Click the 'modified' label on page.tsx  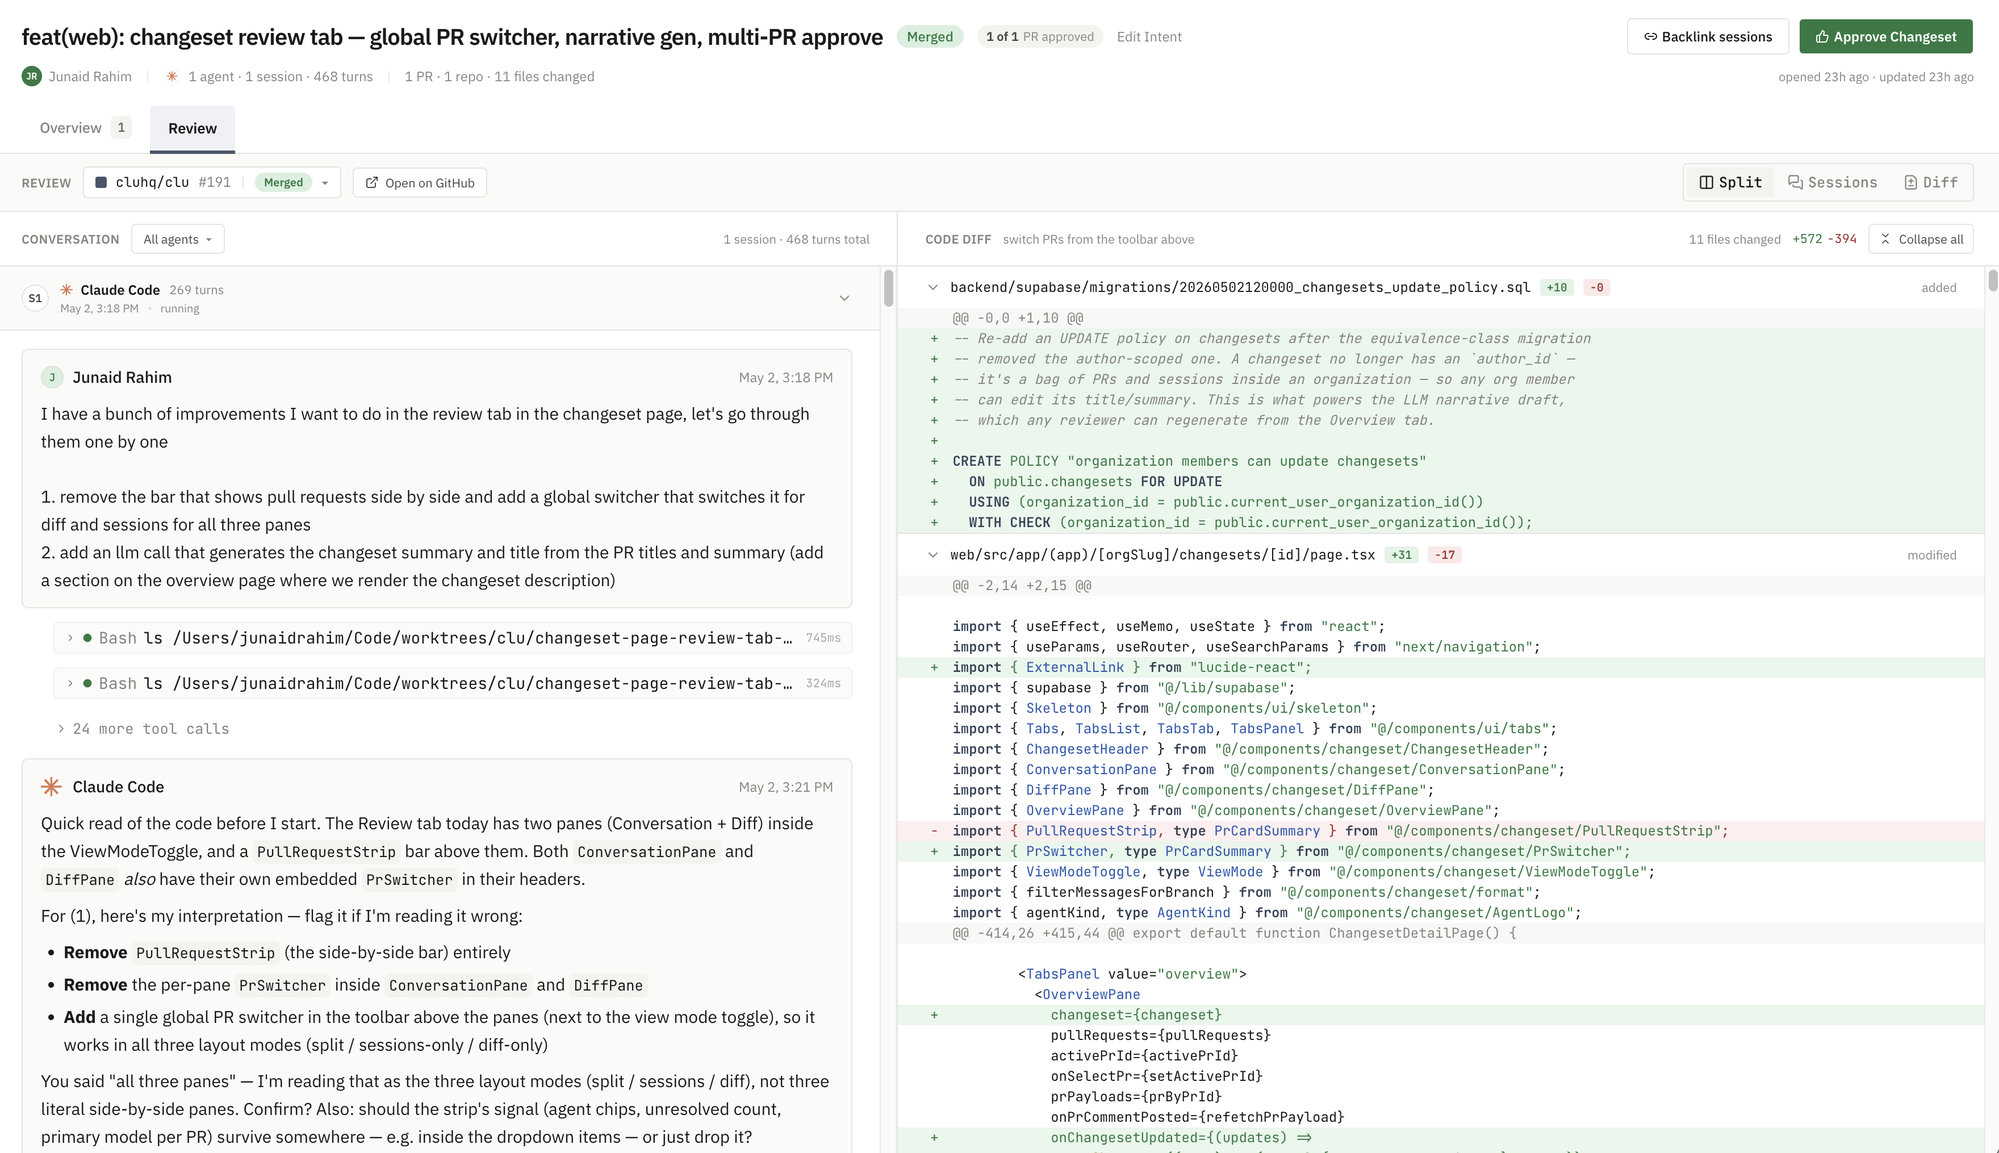pyautogui.click(x=1931, y=555)
